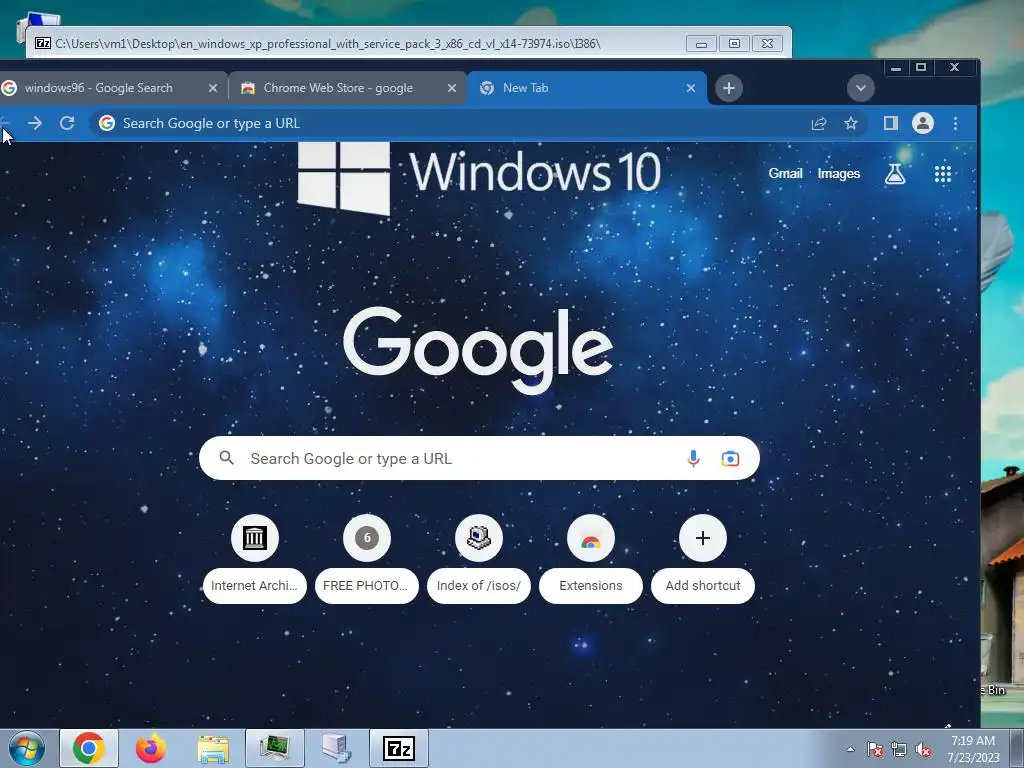Viewport: 1024px width, 768px height.
Task: Reload the current page
Action: [x=67, y=123]
